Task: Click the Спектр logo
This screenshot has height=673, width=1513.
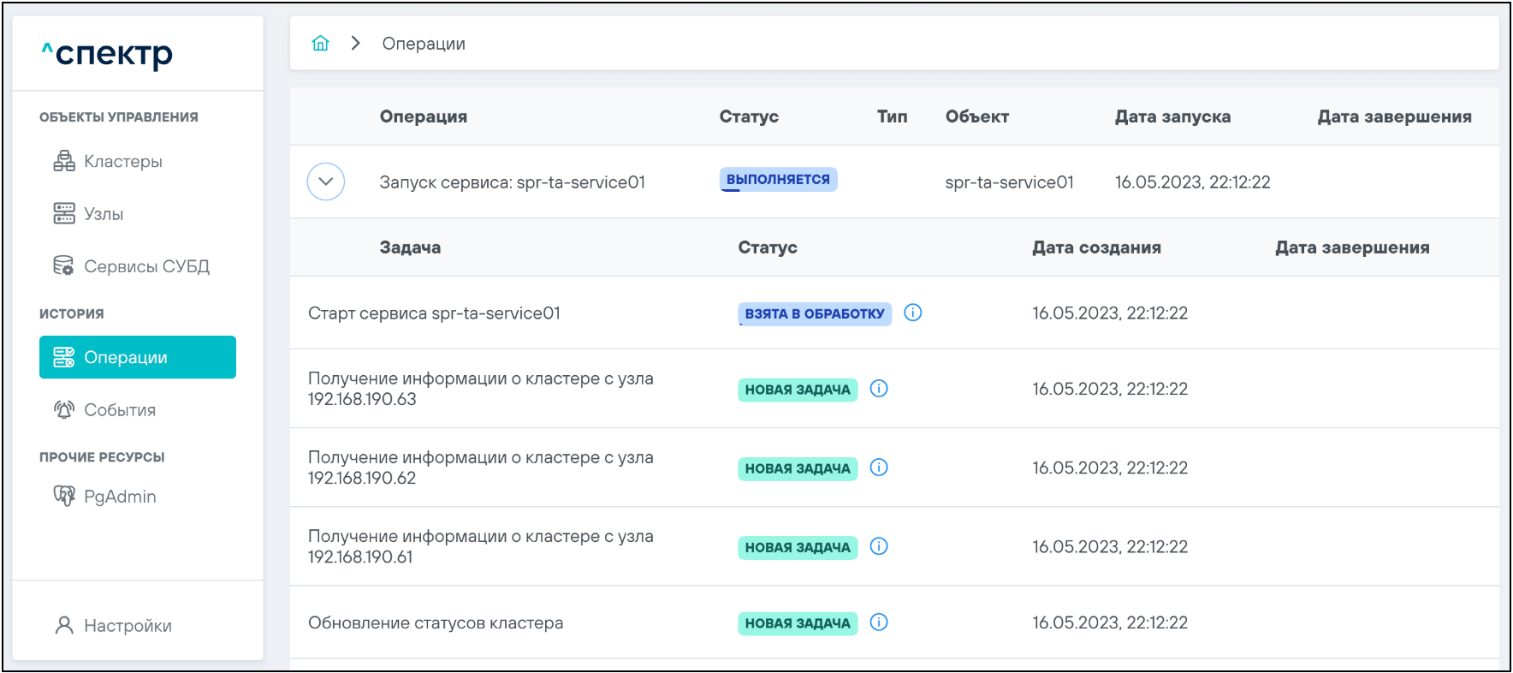Action: coord(107,55)
